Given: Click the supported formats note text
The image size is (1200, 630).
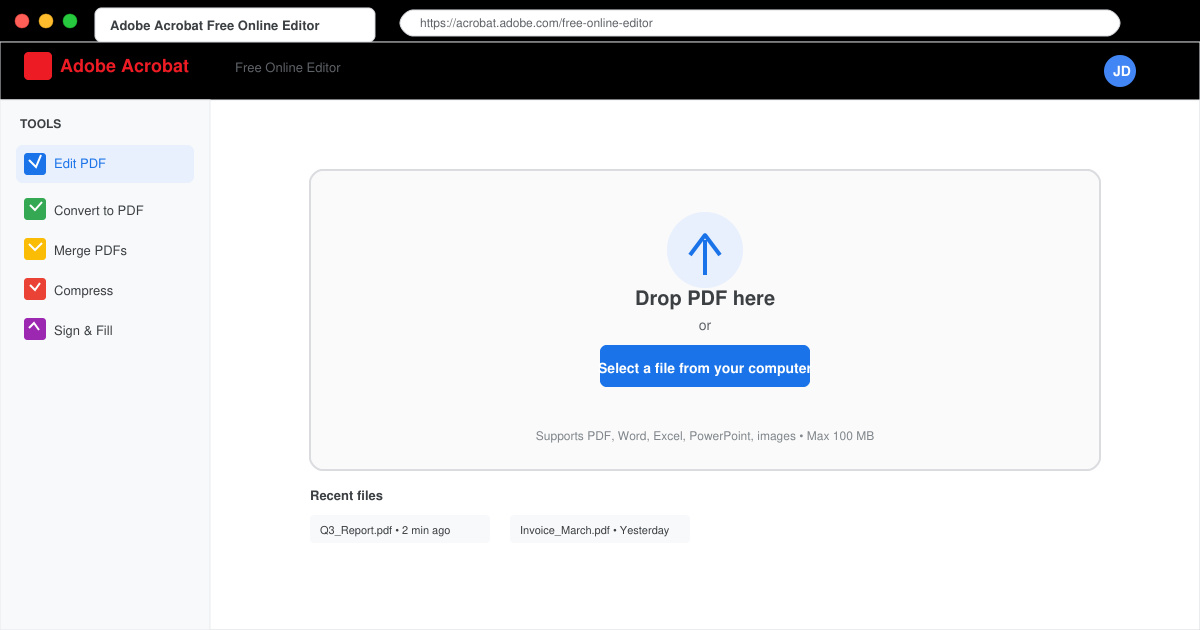Looking at the screenshot, I should [x=705, y=436].
